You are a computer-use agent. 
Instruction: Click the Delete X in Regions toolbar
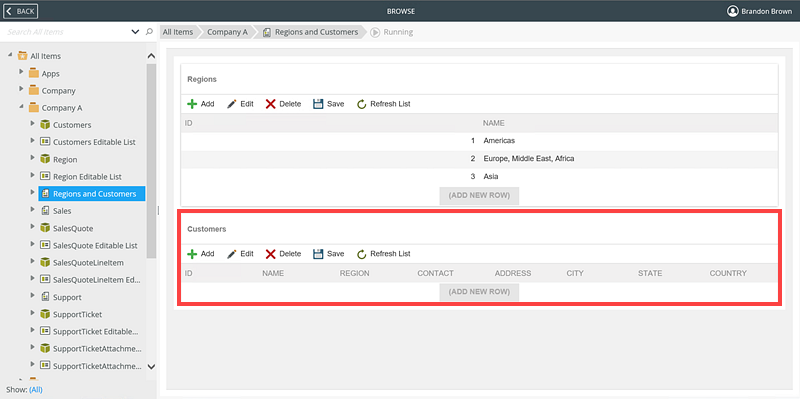(x=271, y=104)
